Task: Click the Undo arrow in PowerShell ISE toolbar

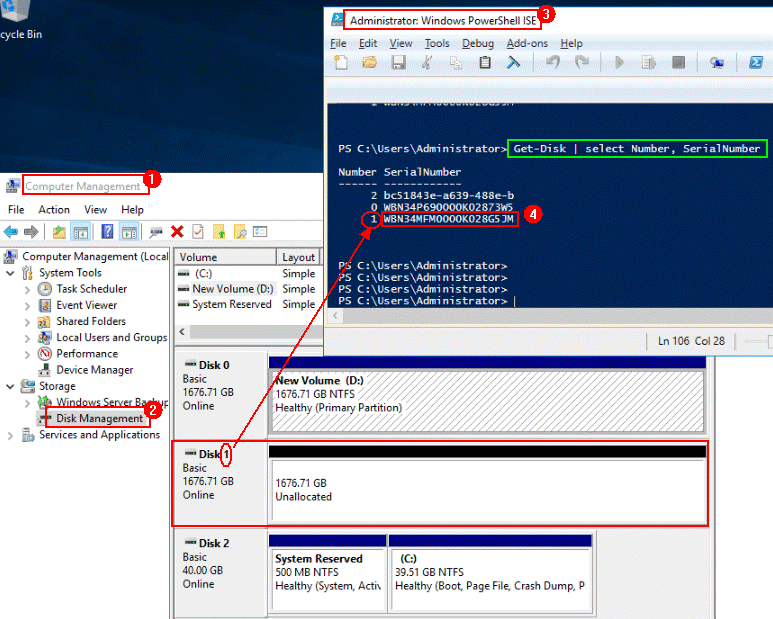Action: 553,63
